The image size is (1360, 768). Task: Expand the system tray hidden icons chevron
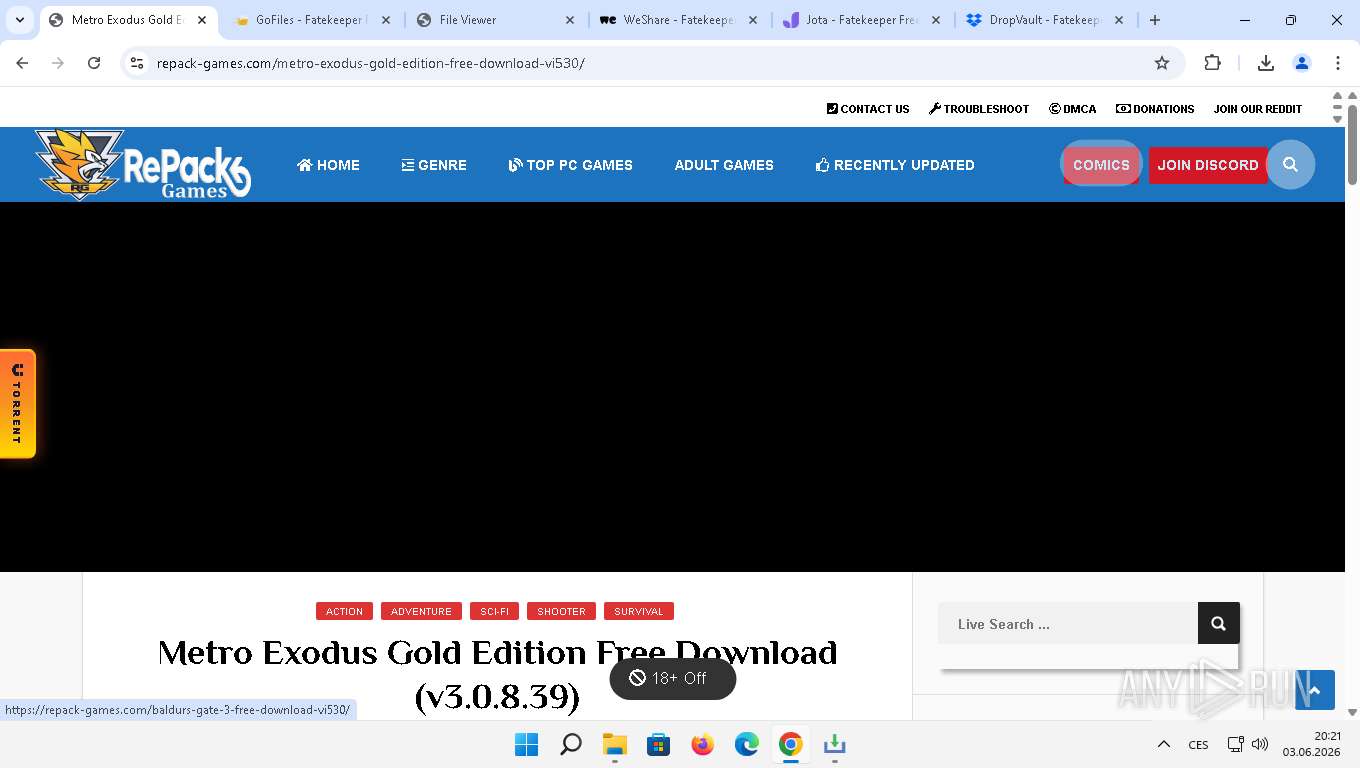tap(1163, 744)
